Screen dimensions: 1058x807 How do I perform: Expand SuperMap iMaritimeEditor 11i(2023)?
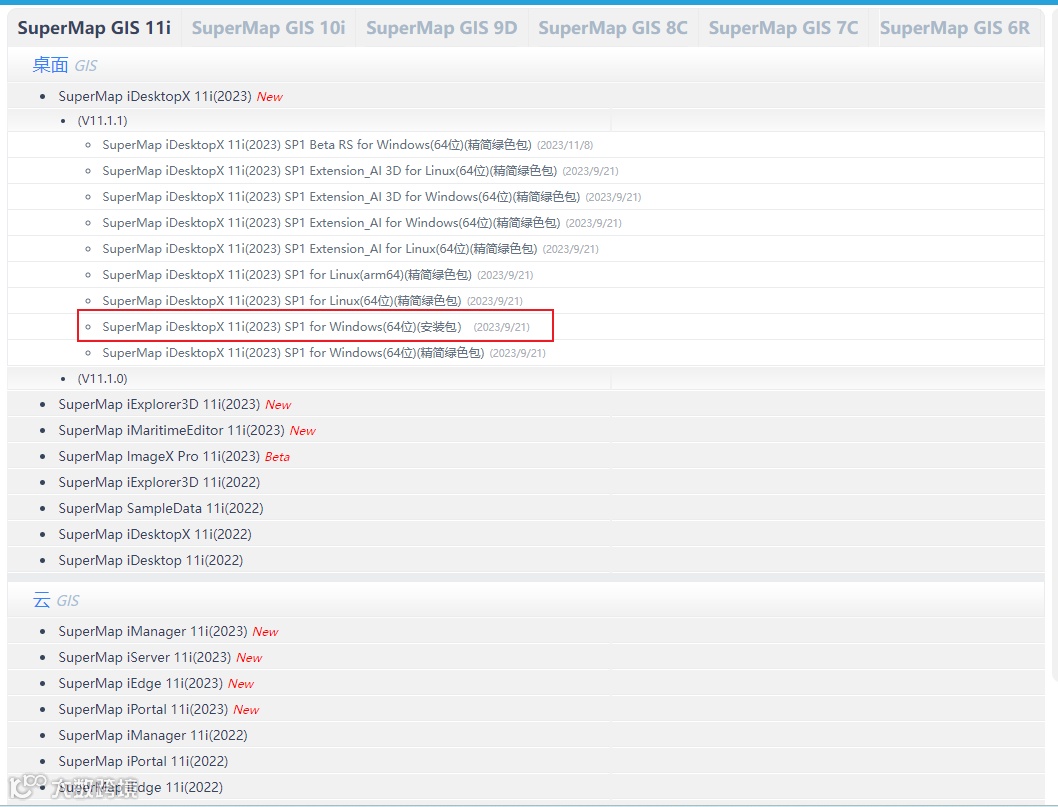pos(171,430)
